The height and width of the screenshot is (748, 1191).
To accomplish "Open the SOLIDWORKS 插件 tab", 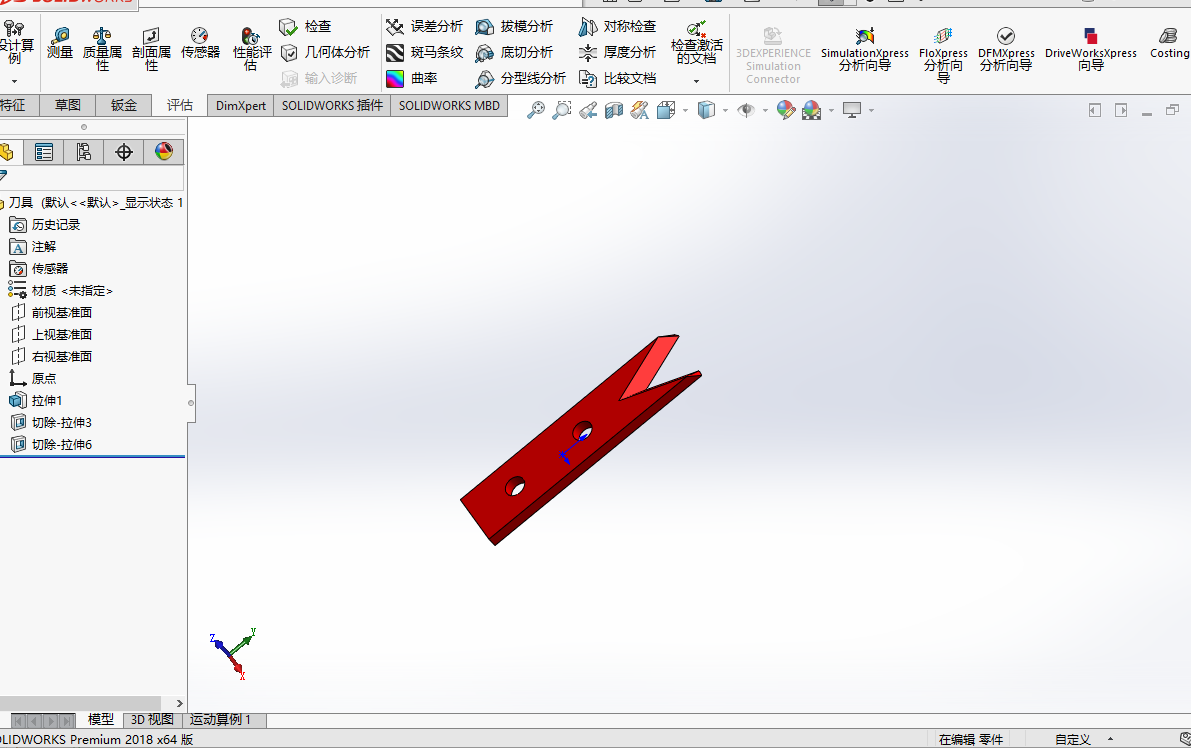I will click(x=332, y=106).
